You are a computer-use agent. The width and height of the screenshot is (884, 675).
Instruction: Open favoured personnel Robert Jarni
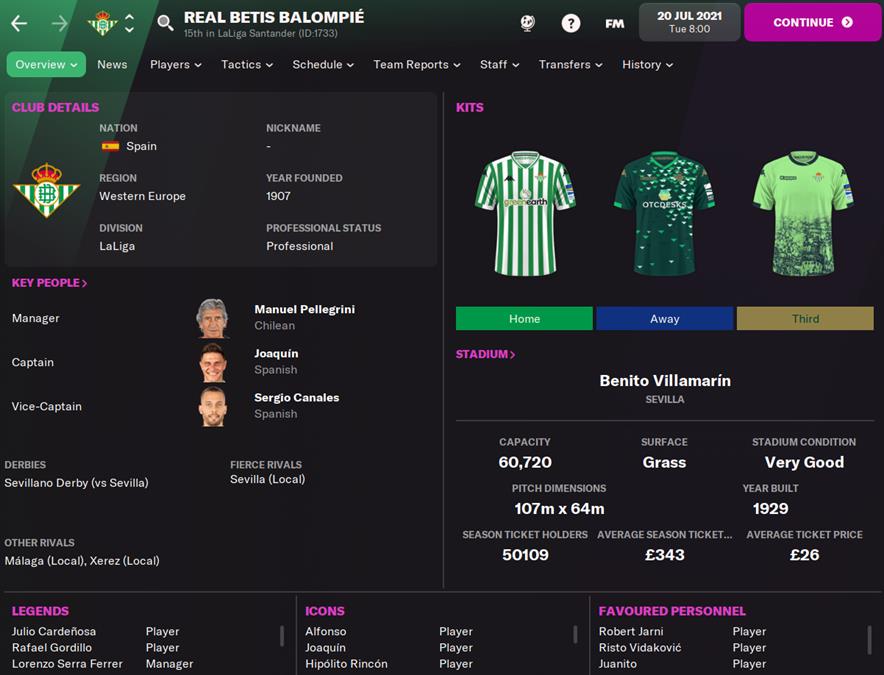pyautogui.click(x=631, y=631)
